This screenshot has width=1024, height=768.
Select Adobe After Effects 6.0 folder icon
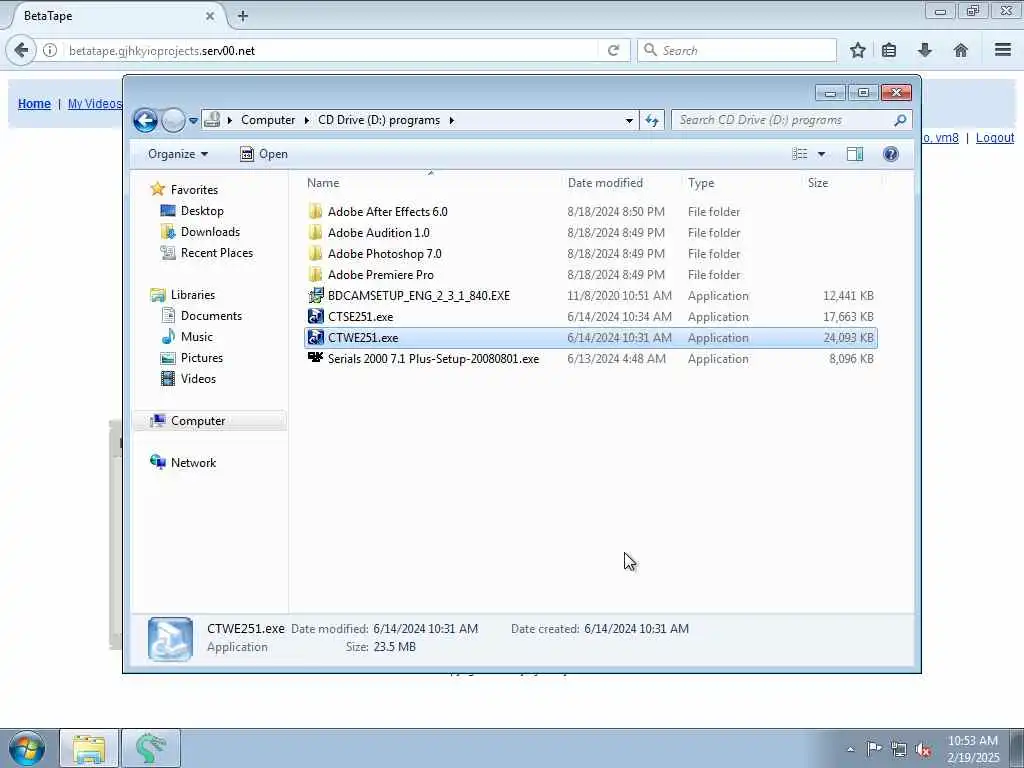coord(315,212)
